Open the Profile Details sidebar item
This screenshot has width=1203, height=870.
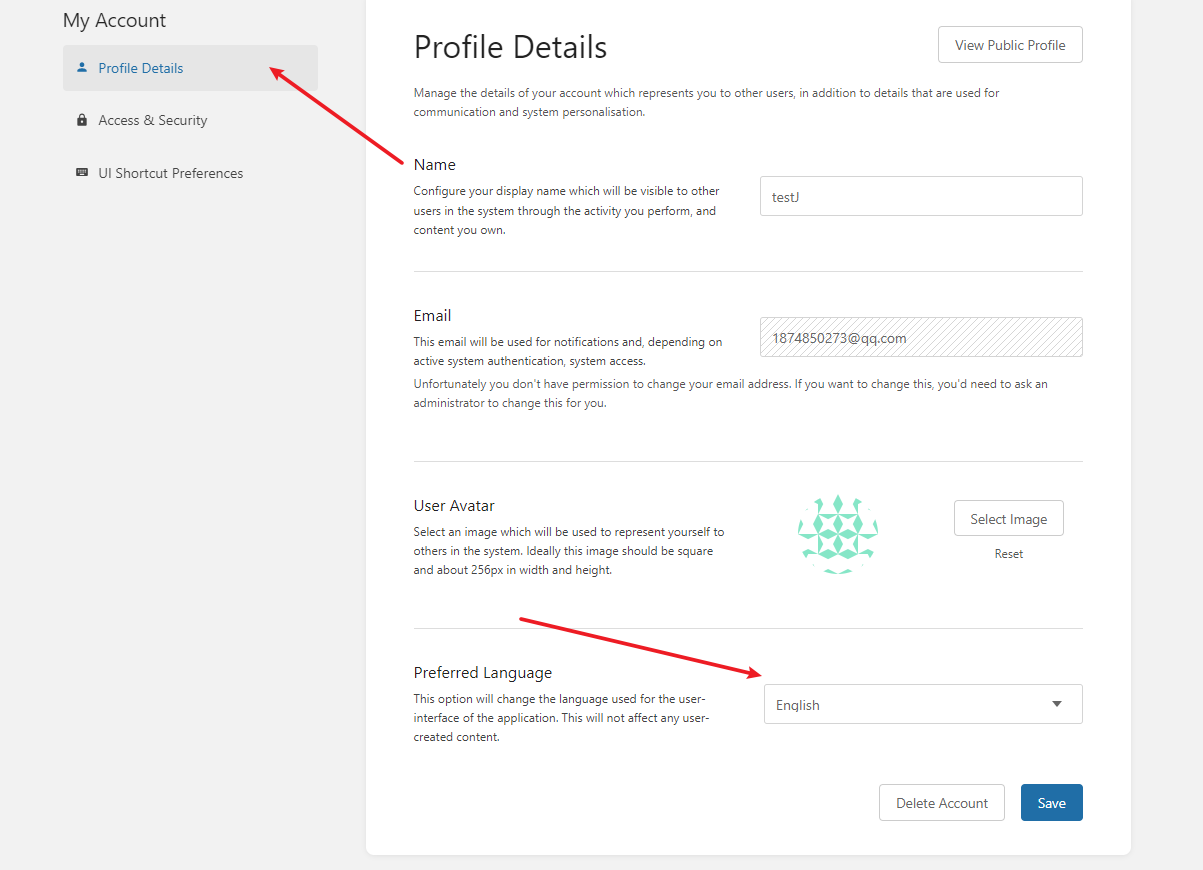point(141,68)
